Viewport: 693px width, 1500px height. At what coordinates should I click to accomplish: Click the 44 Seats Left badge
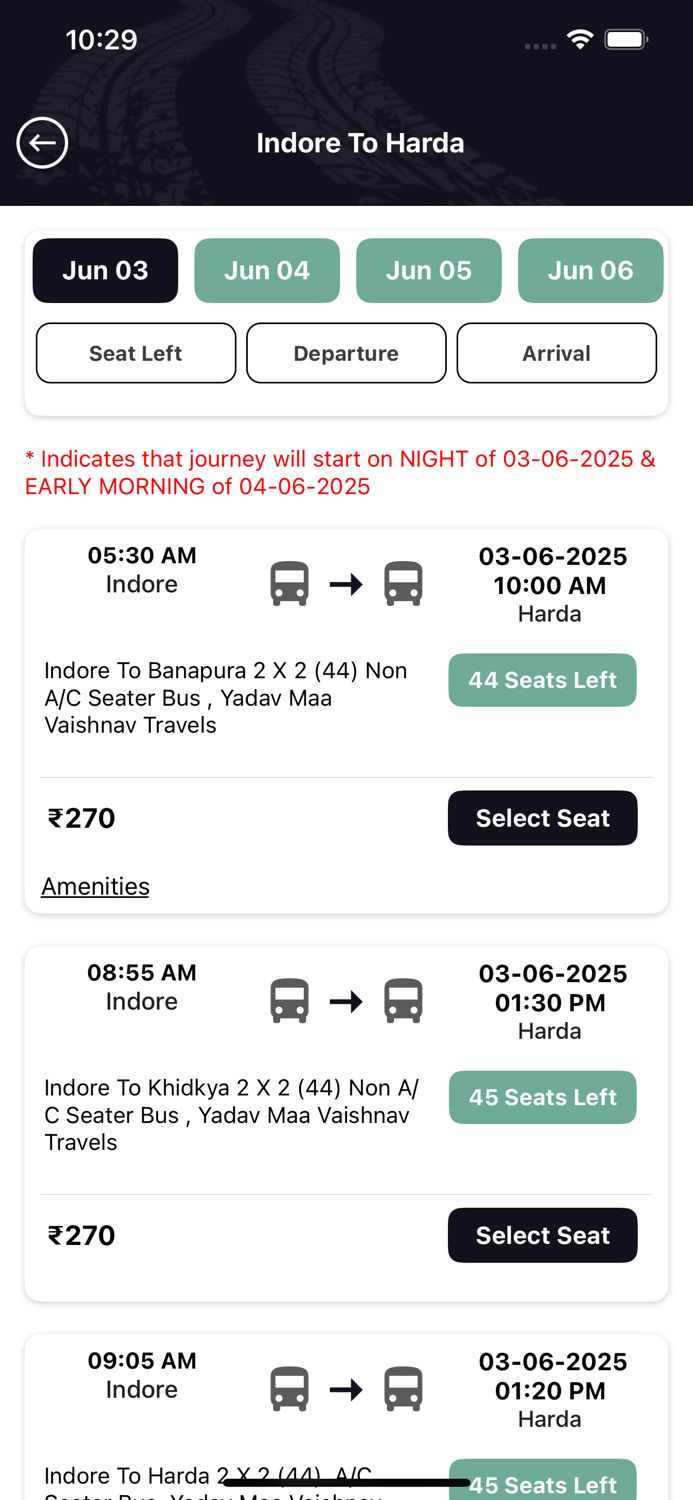coord(543,680)
